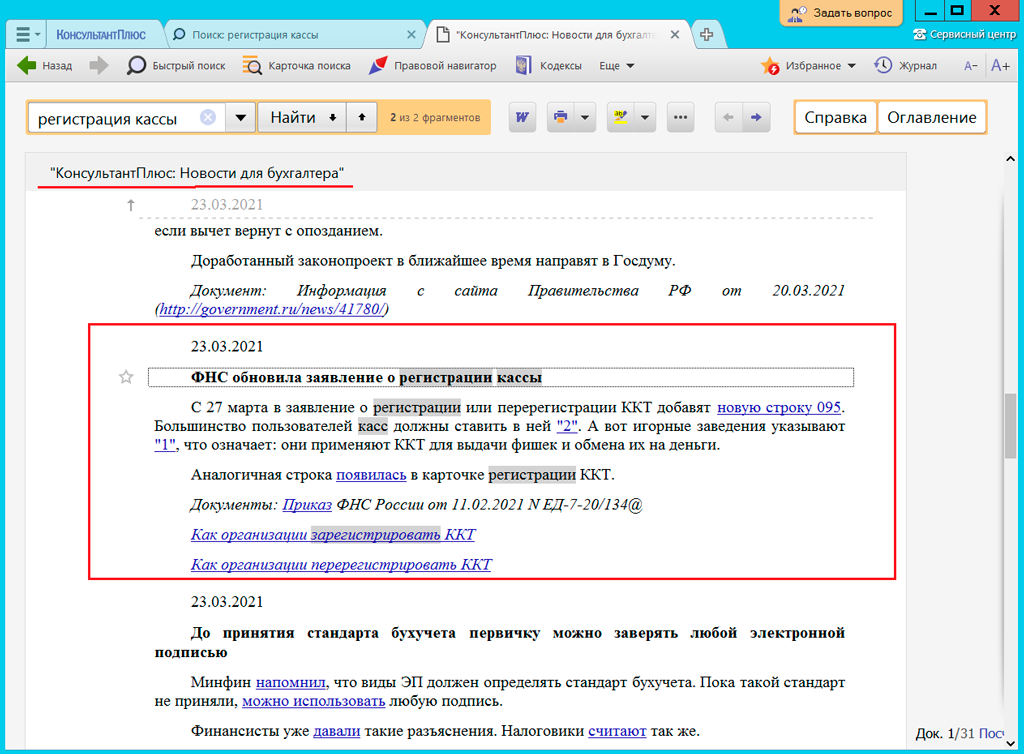The height and width of the screenshot is (754, 1024).
Task: Open the Оглавление contents
Action: (931, 118)
